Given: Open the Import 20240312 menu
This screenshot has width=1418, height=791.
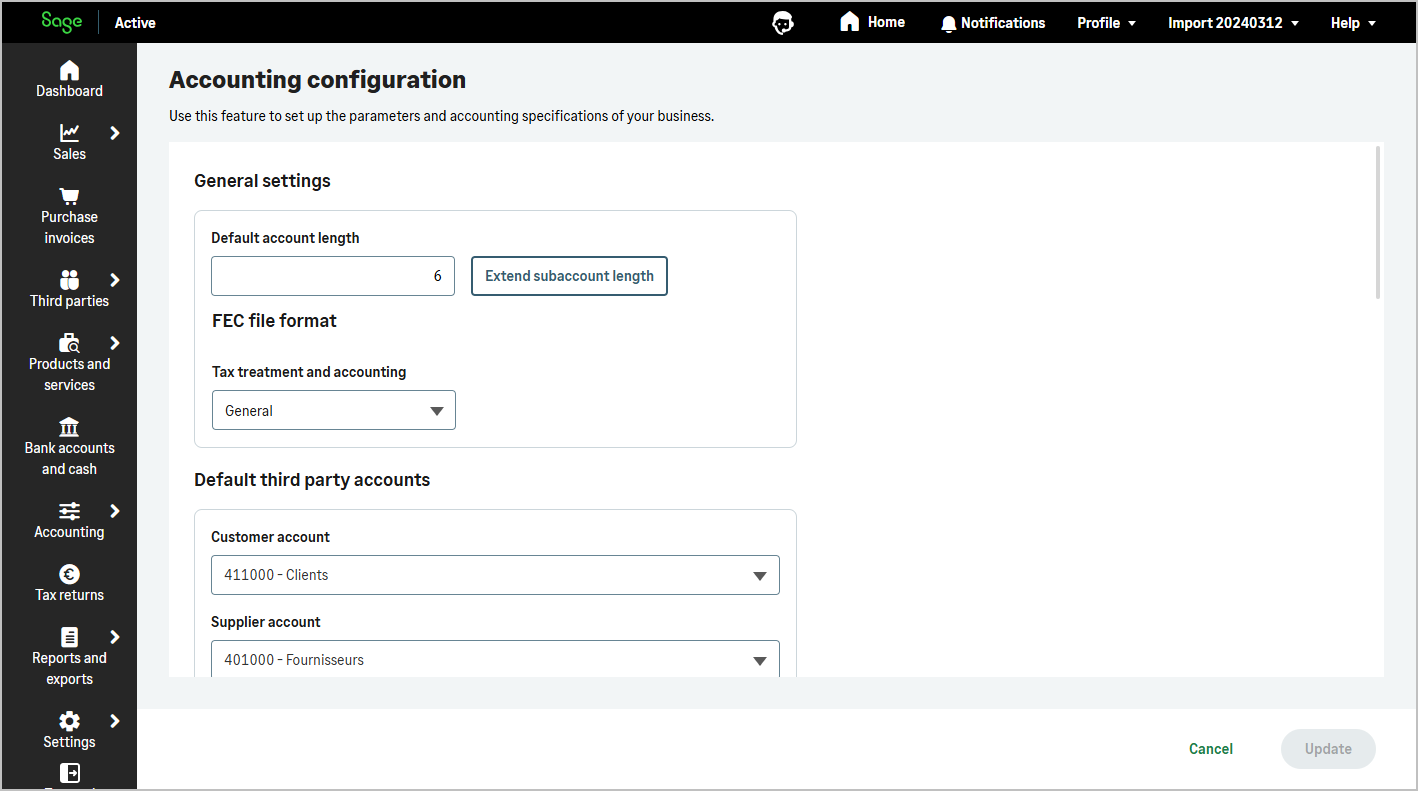Looking at the screenshot, I should pyautogui.click(x=1233, y=23).
